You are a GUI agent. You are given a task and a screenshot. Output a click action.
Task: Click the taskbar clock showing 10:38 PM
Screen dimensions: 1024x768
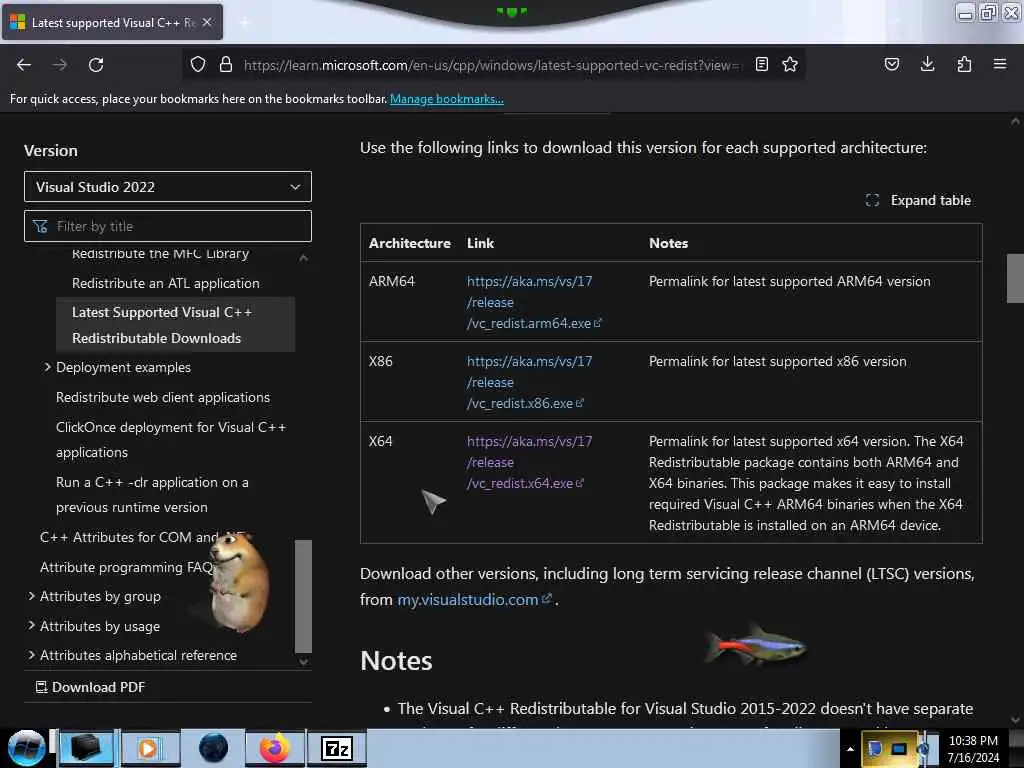[x=973, y=749]
